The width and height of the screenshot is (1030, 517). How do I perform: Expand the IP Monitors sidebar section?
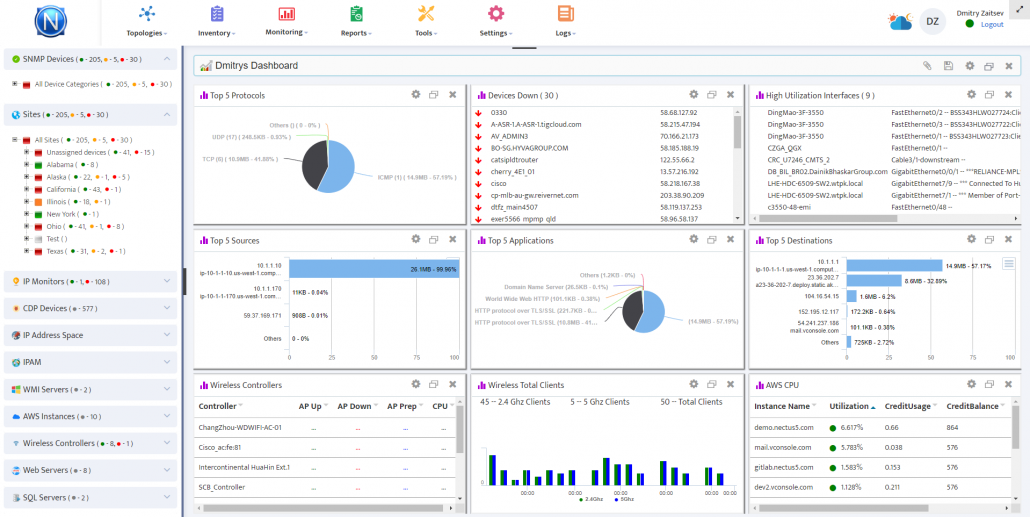pos(167,281)
